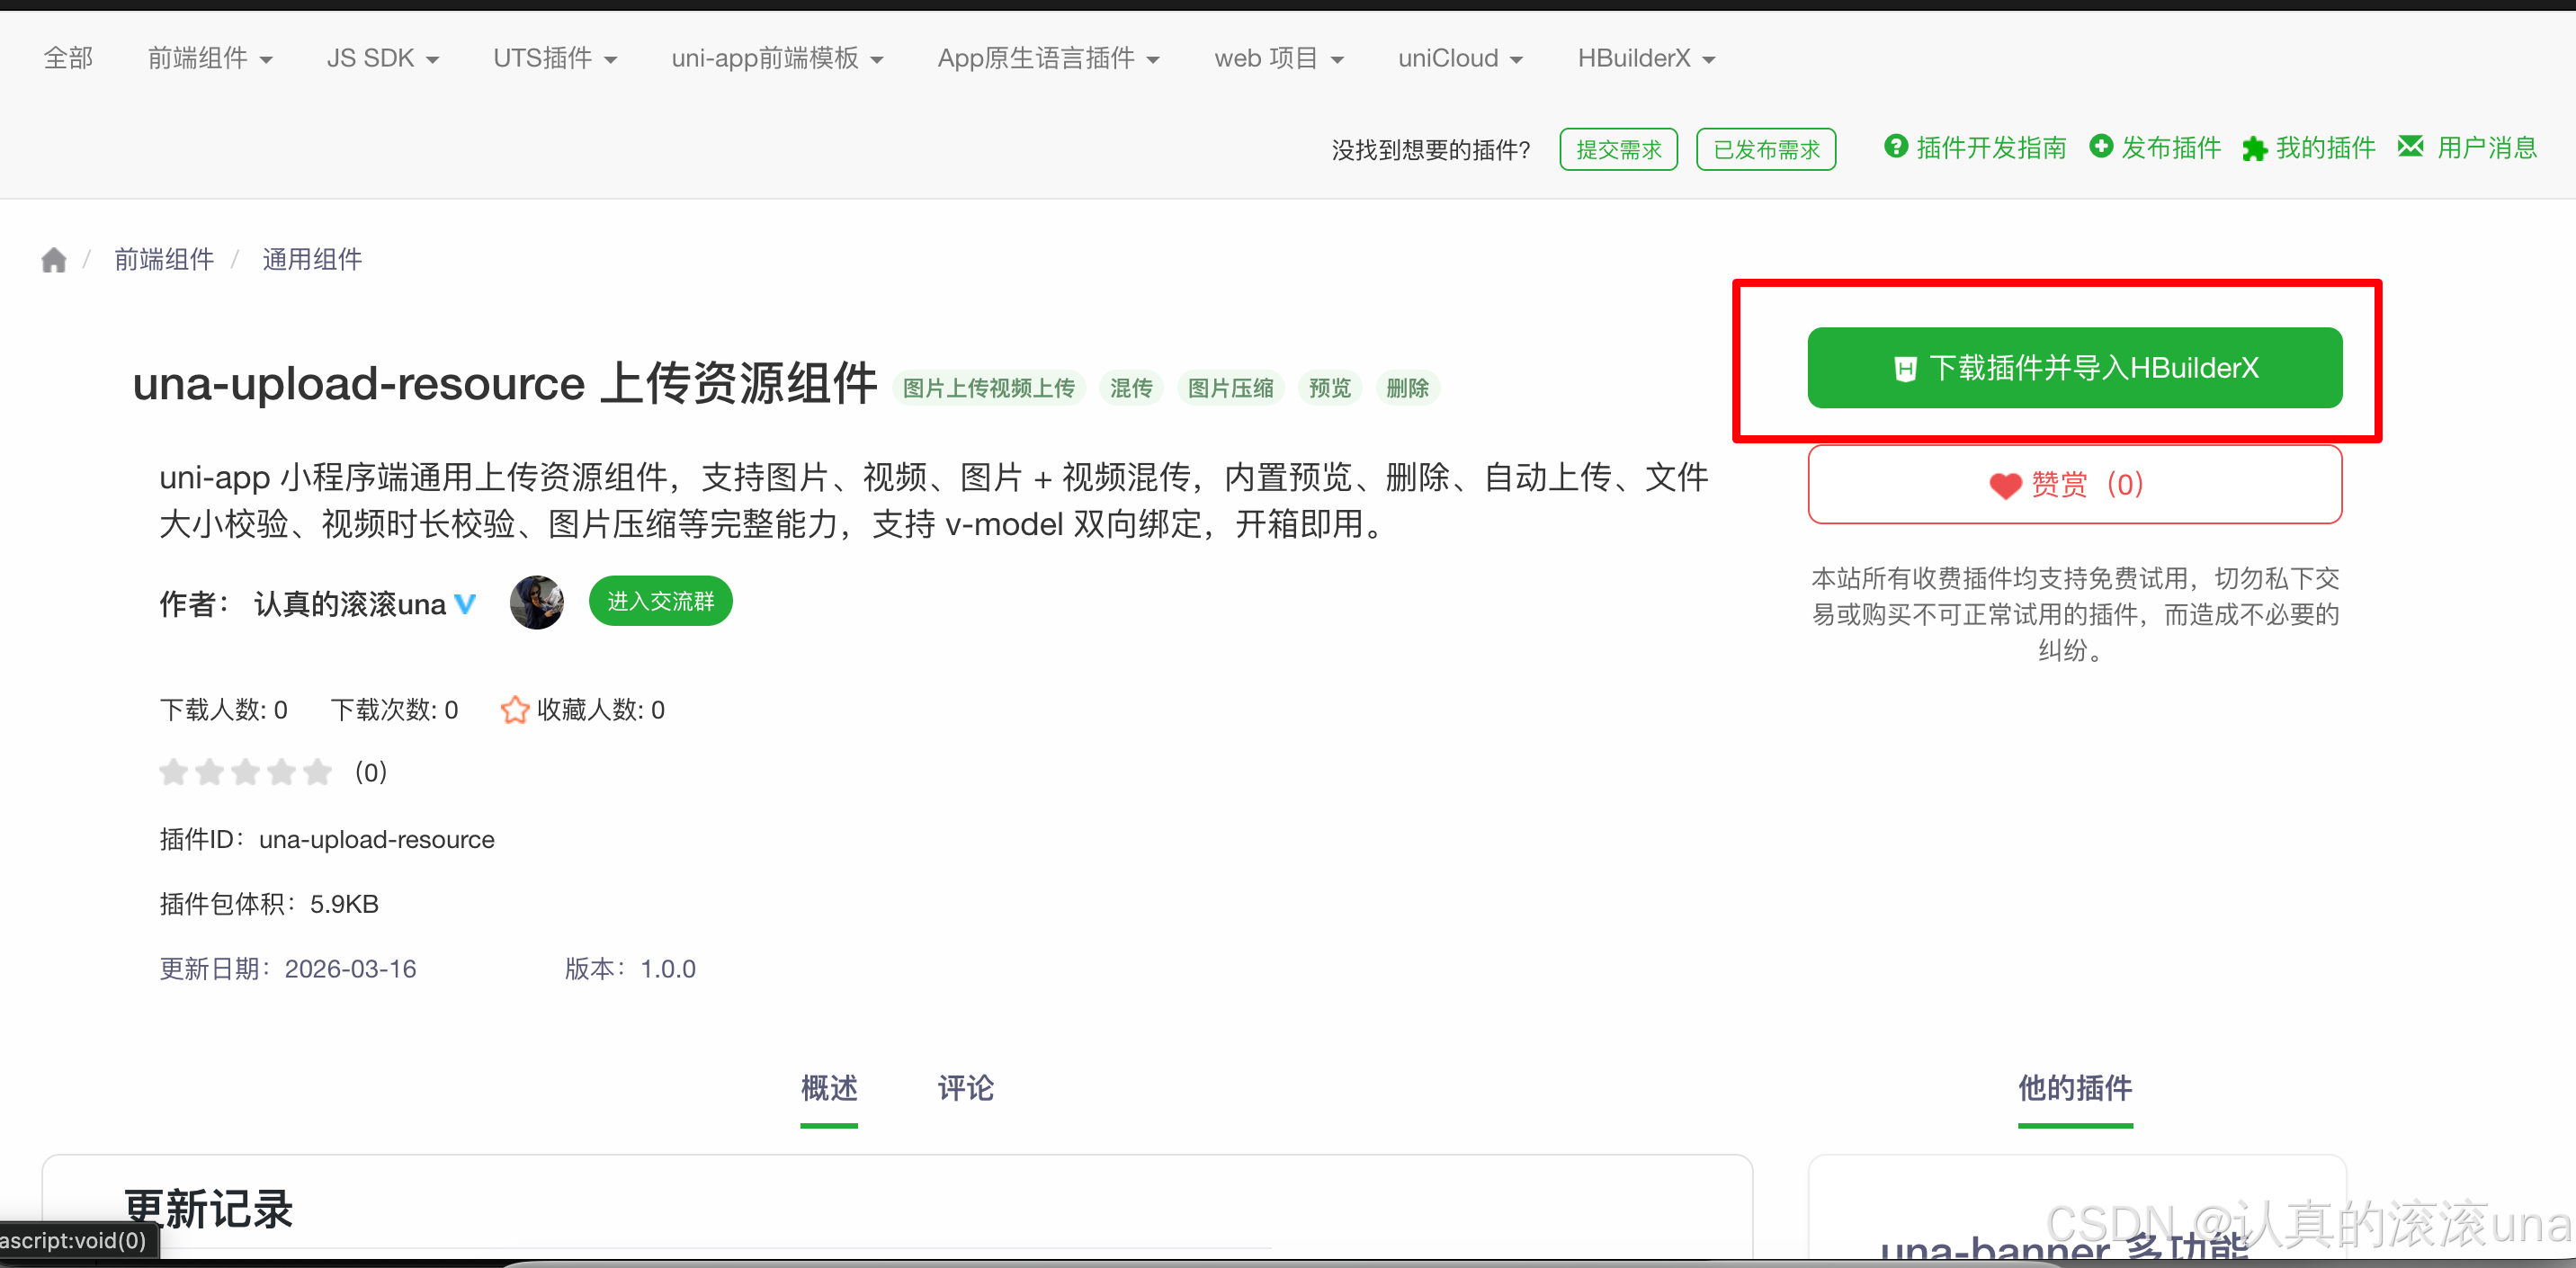Open the 我的插件 link
2576x1268 pixels.
[x=2325, y=148]
